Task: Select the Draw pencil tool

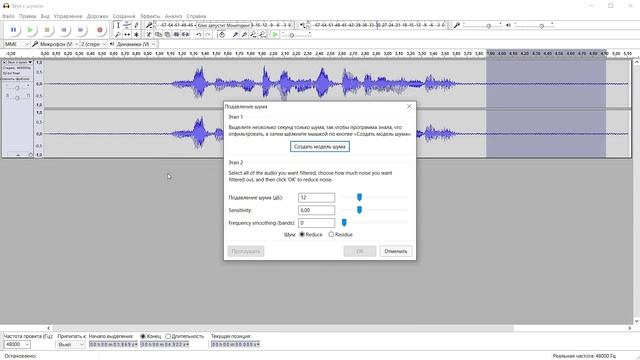Action: click(x=136, y=25)
